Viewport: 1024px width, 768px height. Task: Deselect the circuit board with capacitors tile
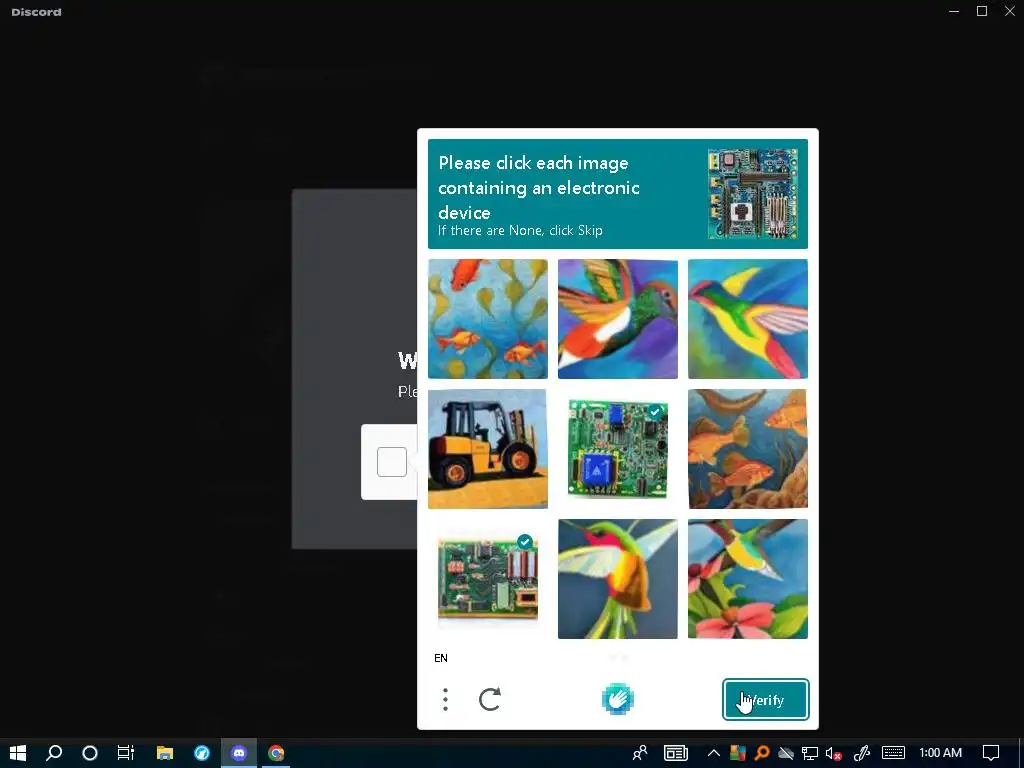(488, 579)
